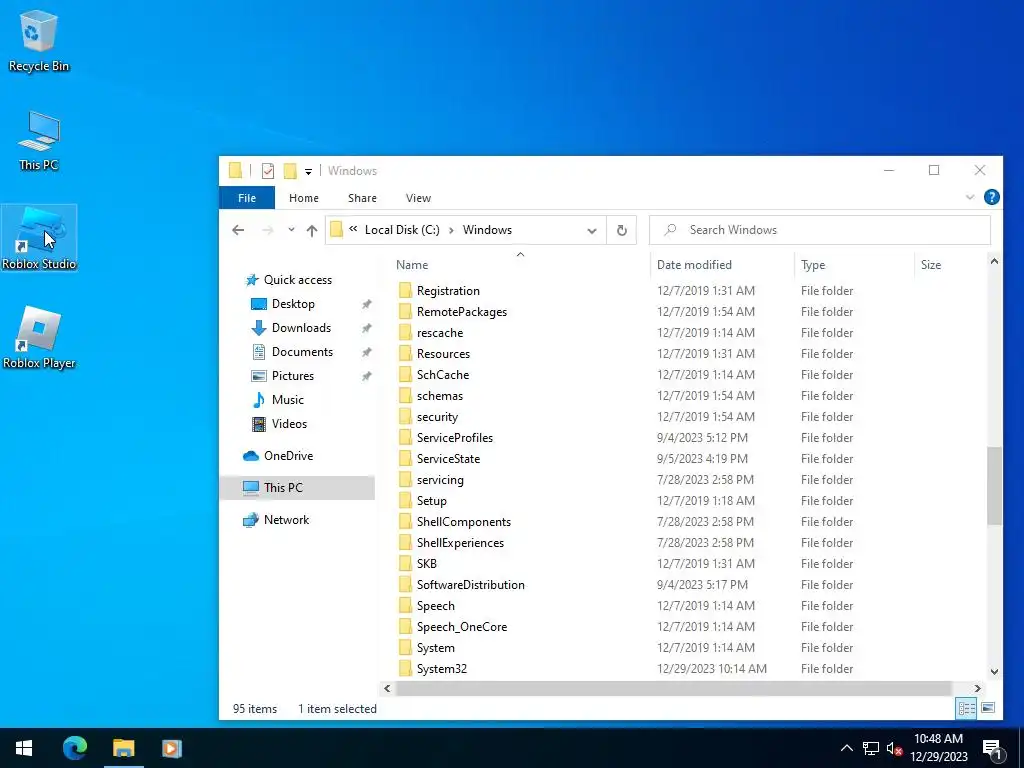
Task: Open the Recycle Bin desktop icon
Action: 39,40
